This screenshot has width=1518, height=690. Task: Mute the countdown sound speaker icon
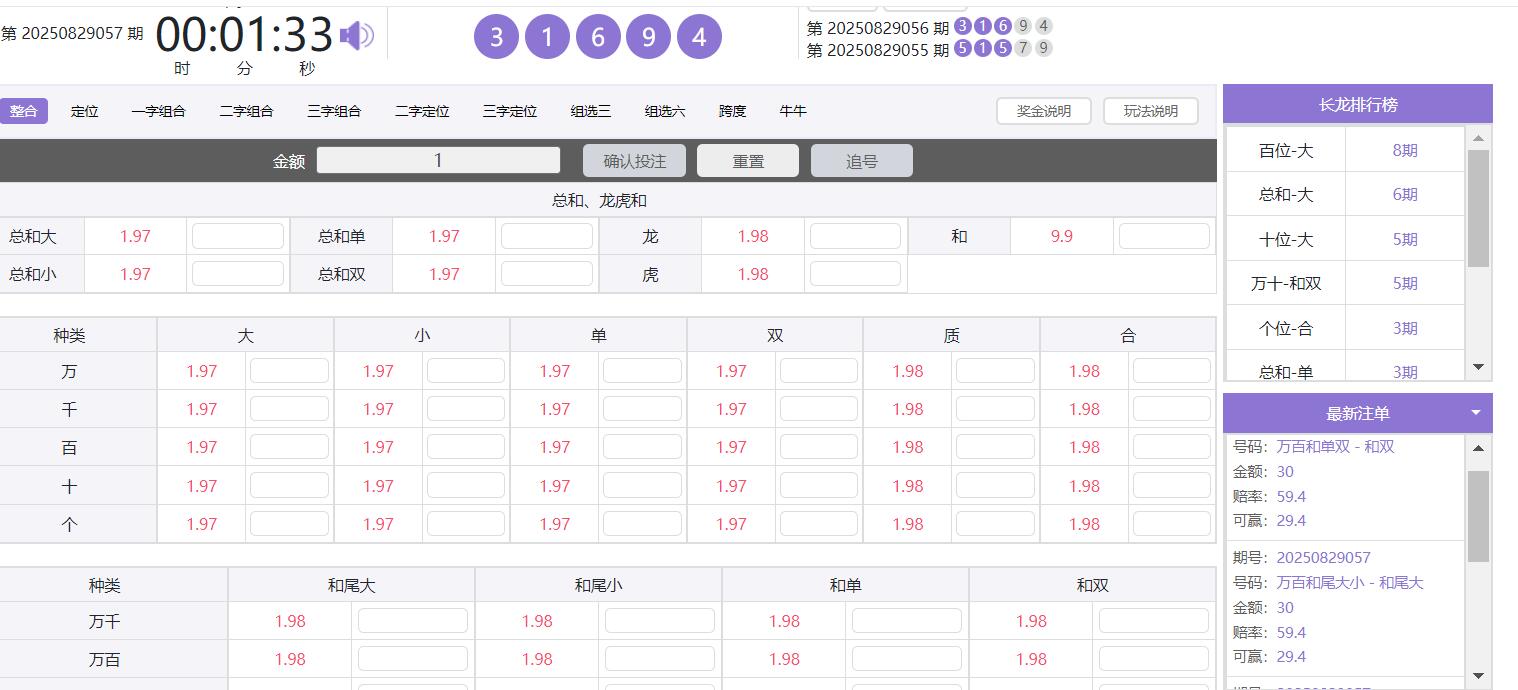point(356,36)
